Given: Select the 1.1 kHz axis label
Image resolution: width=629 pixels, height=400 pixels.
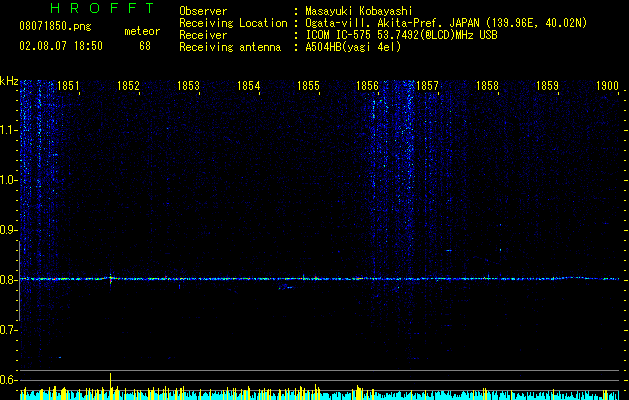Looking at the screenshot, I should (x=9, y=130).
